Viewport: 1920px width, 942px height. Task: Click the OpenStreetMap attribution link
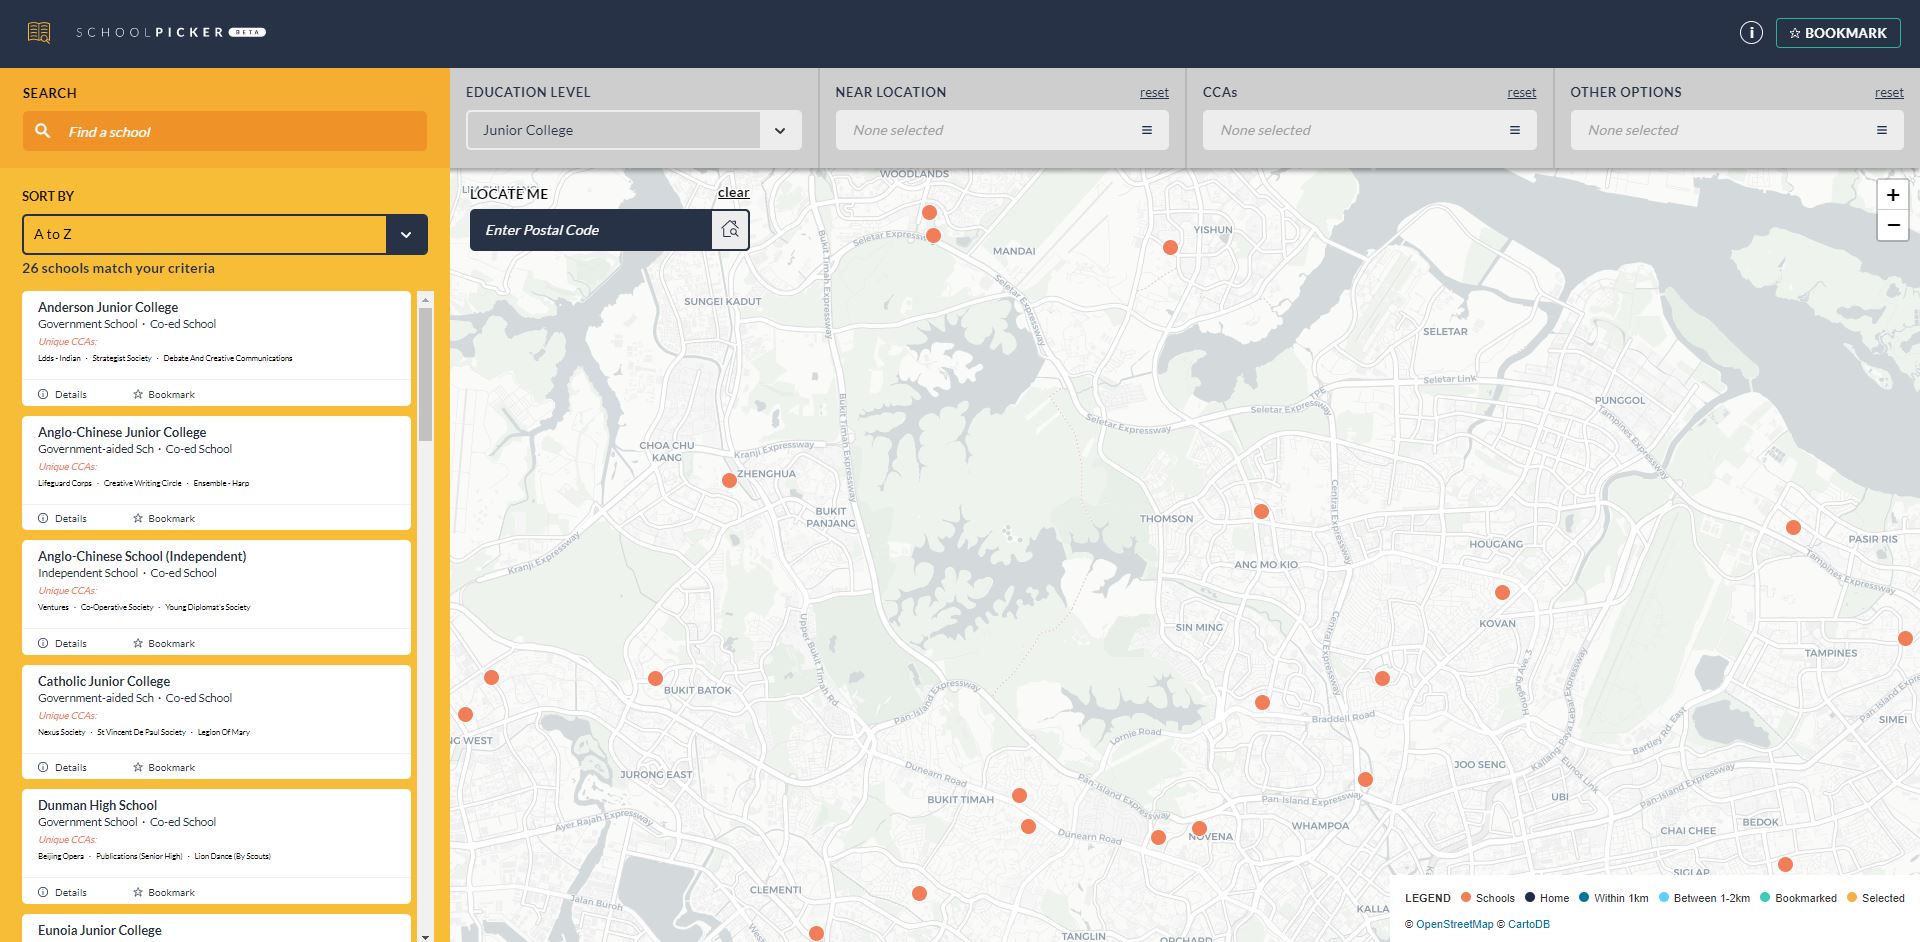click(x=1454, y=924)
